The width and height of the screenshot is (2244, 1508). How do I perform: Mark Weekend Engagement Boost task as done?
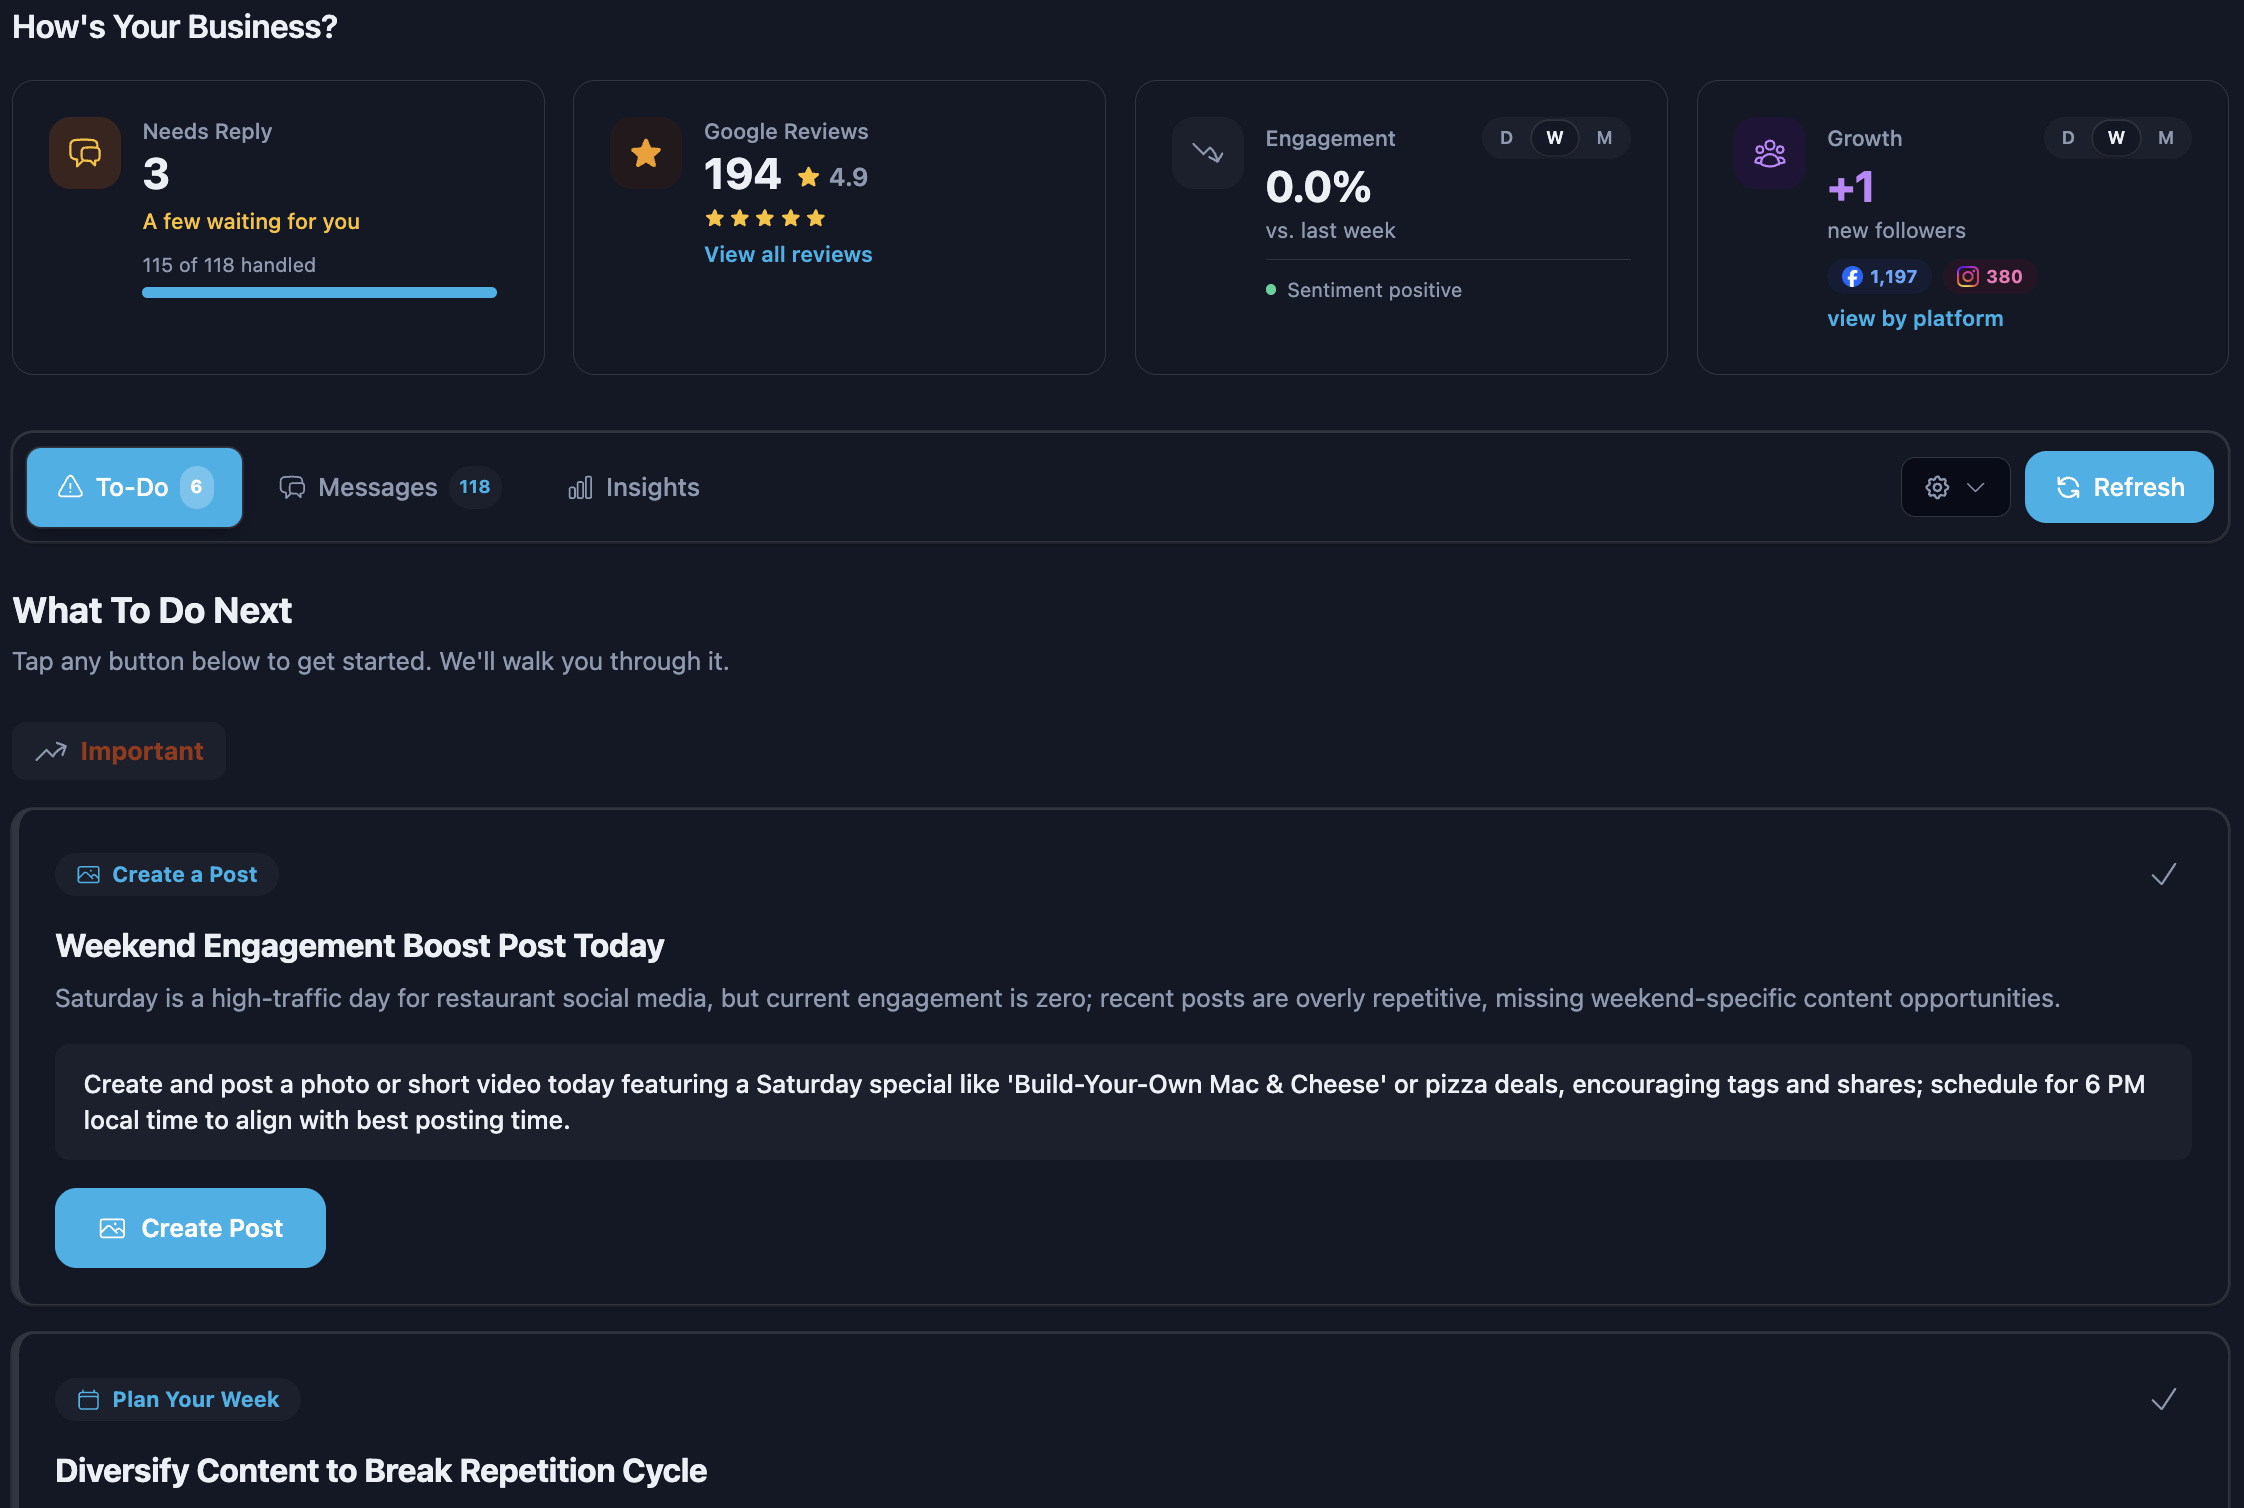point(2164,874)
